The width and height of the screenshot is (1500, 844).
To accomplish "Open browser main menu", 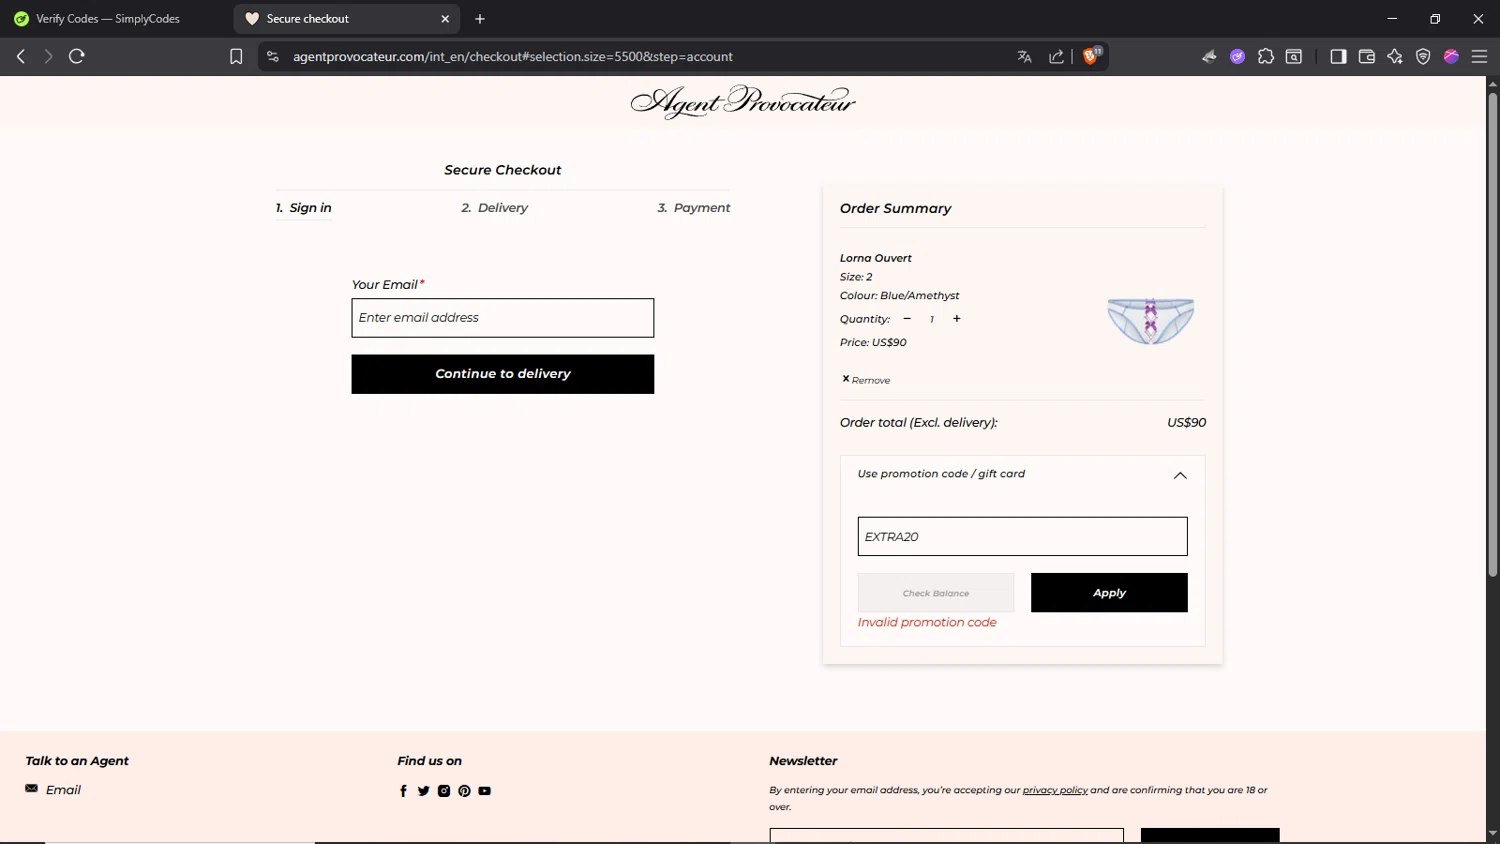I will [1479, 57].
